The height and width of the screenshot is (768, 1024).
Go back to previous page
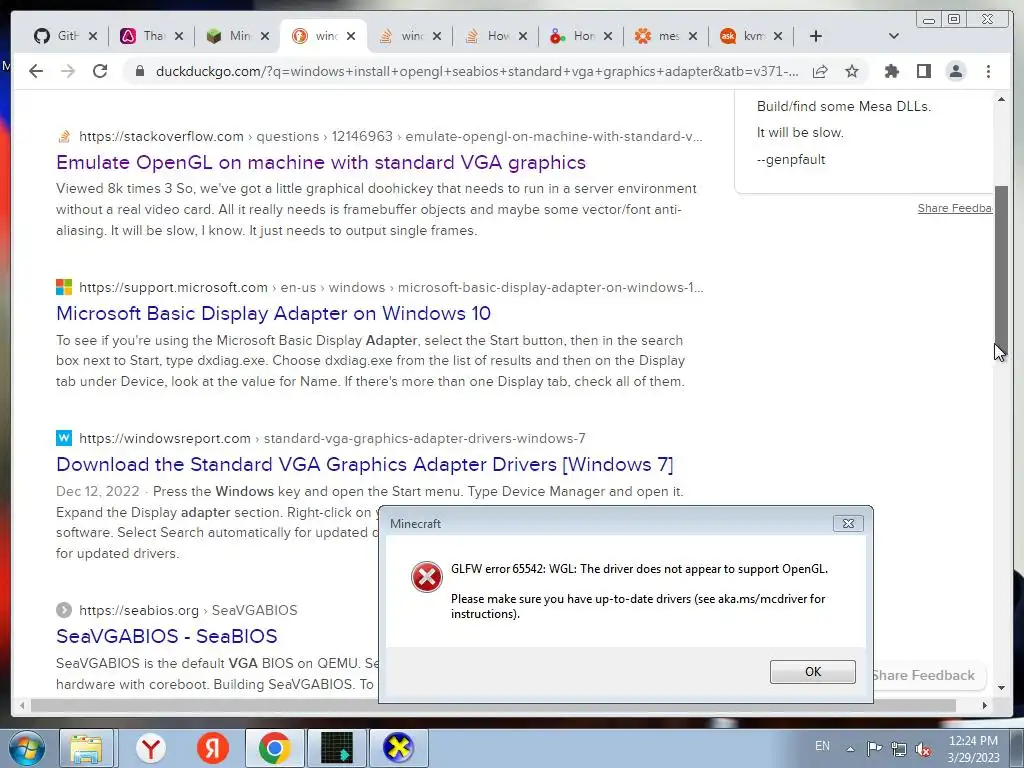coord(36,71)
